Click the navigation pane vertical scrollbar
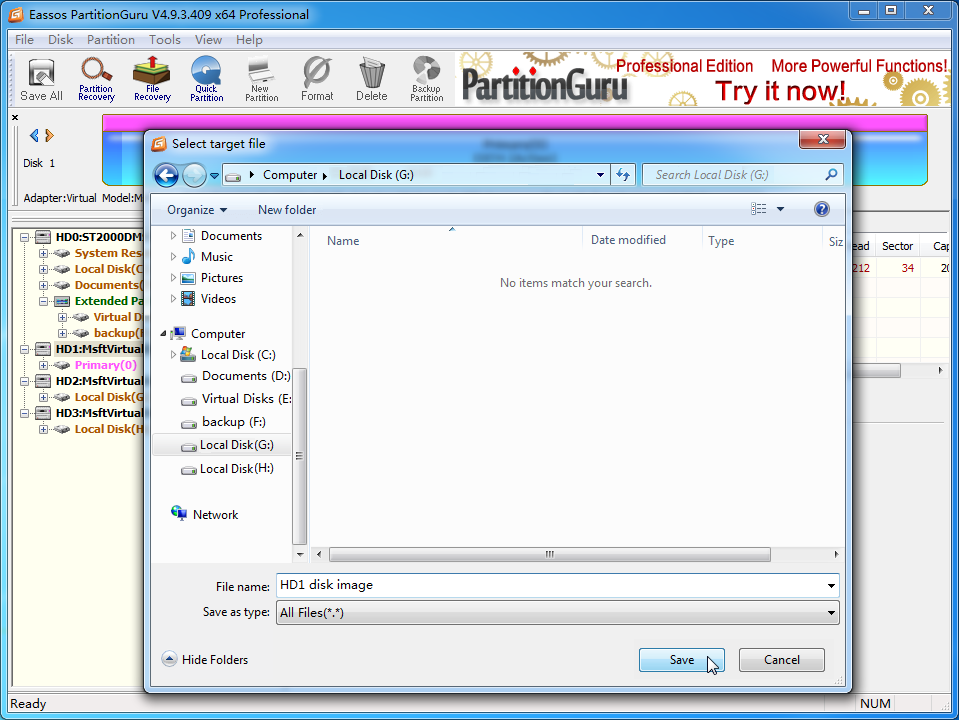 [x=300, y=456]
